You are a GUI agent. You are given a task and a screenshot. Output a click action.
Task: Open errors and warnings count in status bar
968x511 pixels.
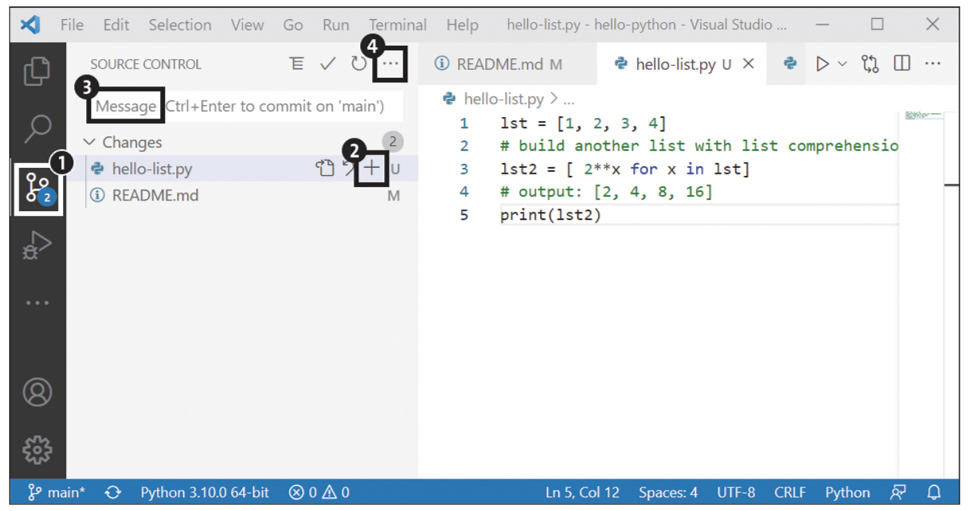tap(319, 492)
